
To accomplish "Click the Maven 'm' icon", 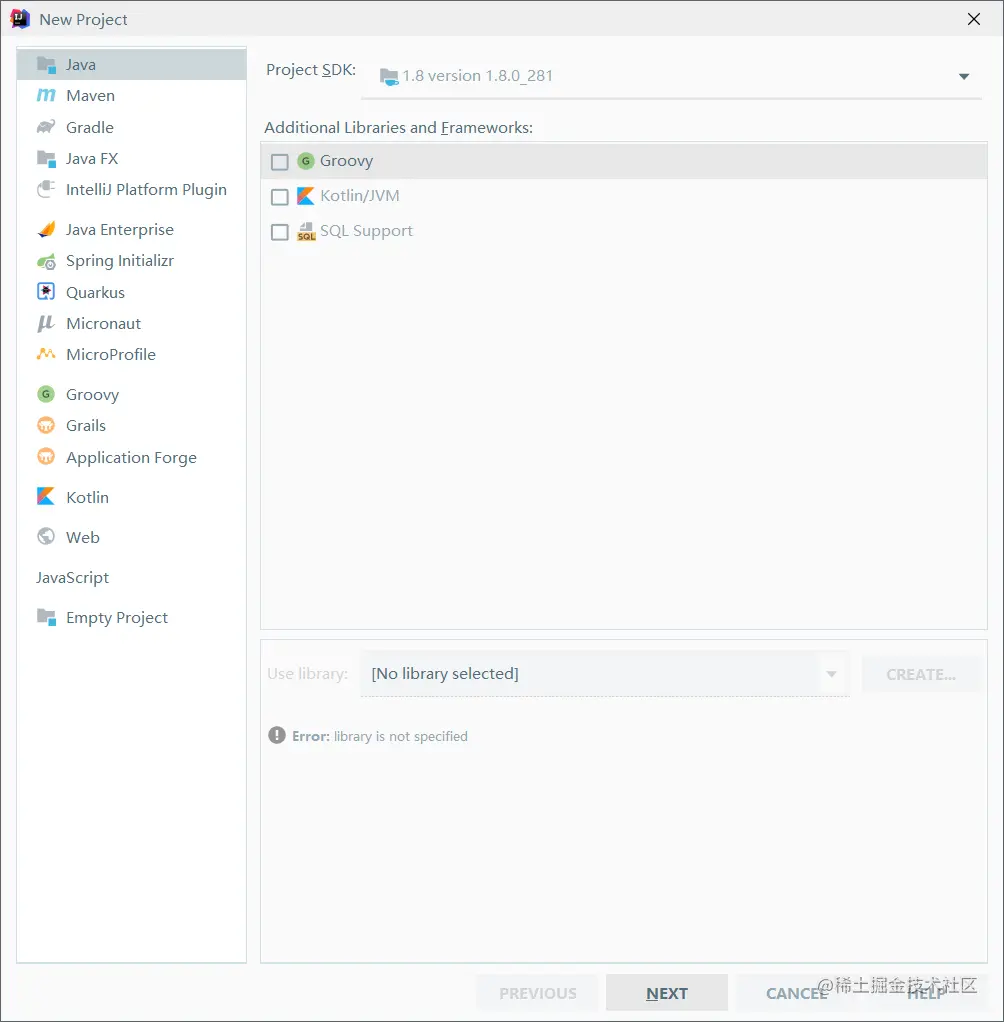I will tap(46, 95).
